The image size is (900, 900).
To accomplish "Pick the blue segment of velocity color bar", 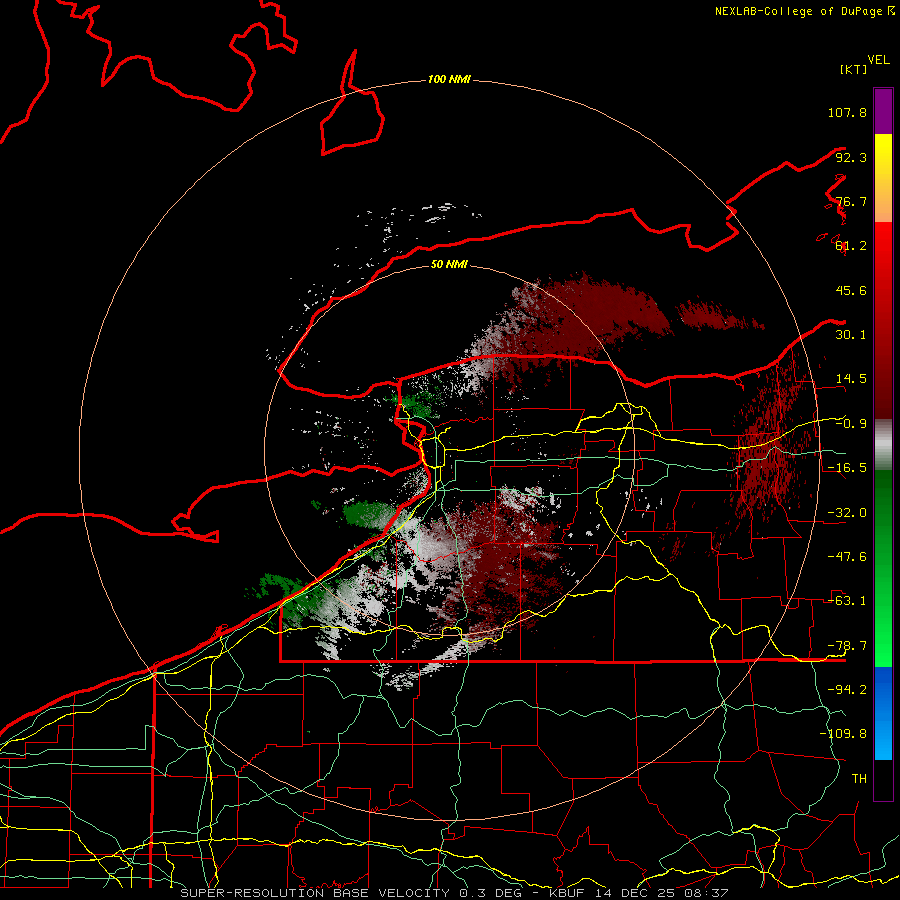I will pyautogui.click(x=883, y=713).
